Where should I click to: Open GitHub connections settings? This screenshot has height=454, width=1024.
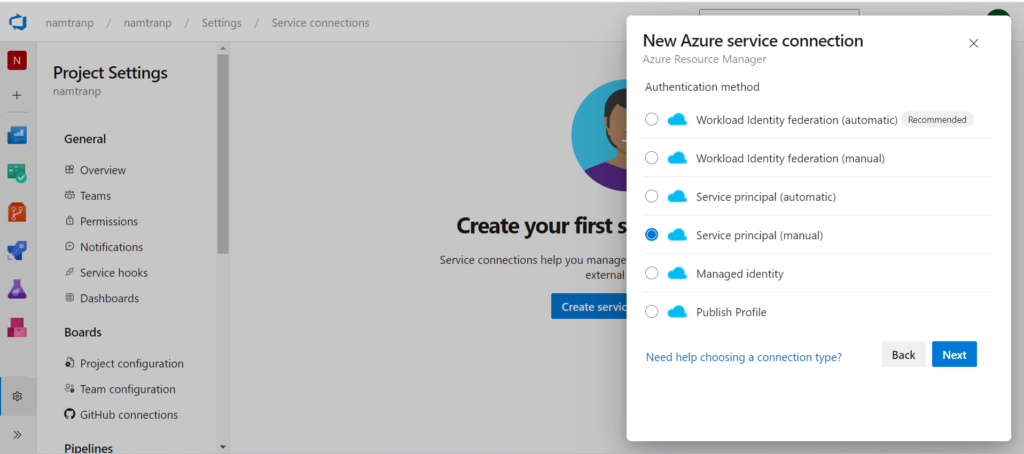click(x=128, y=415)
